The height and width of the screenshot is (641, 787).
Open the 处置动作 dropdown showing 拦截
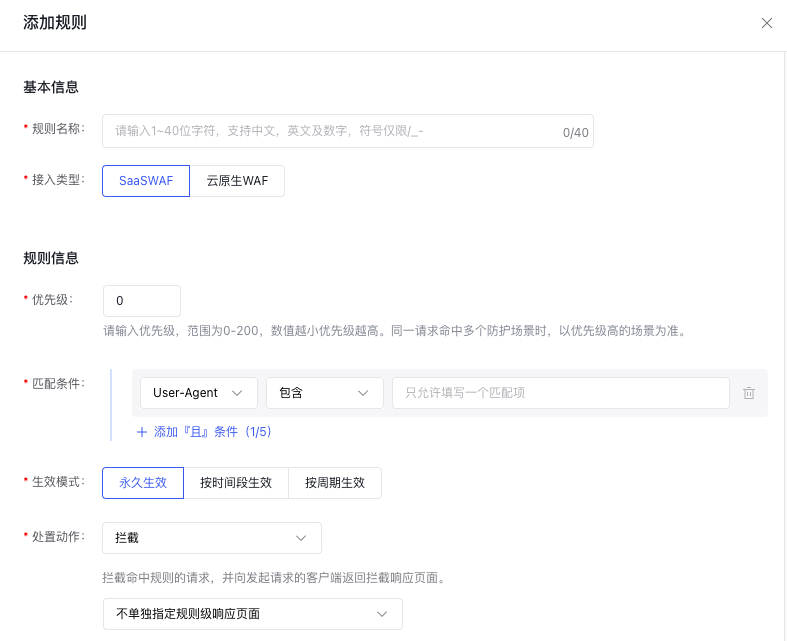click(212, 538)
